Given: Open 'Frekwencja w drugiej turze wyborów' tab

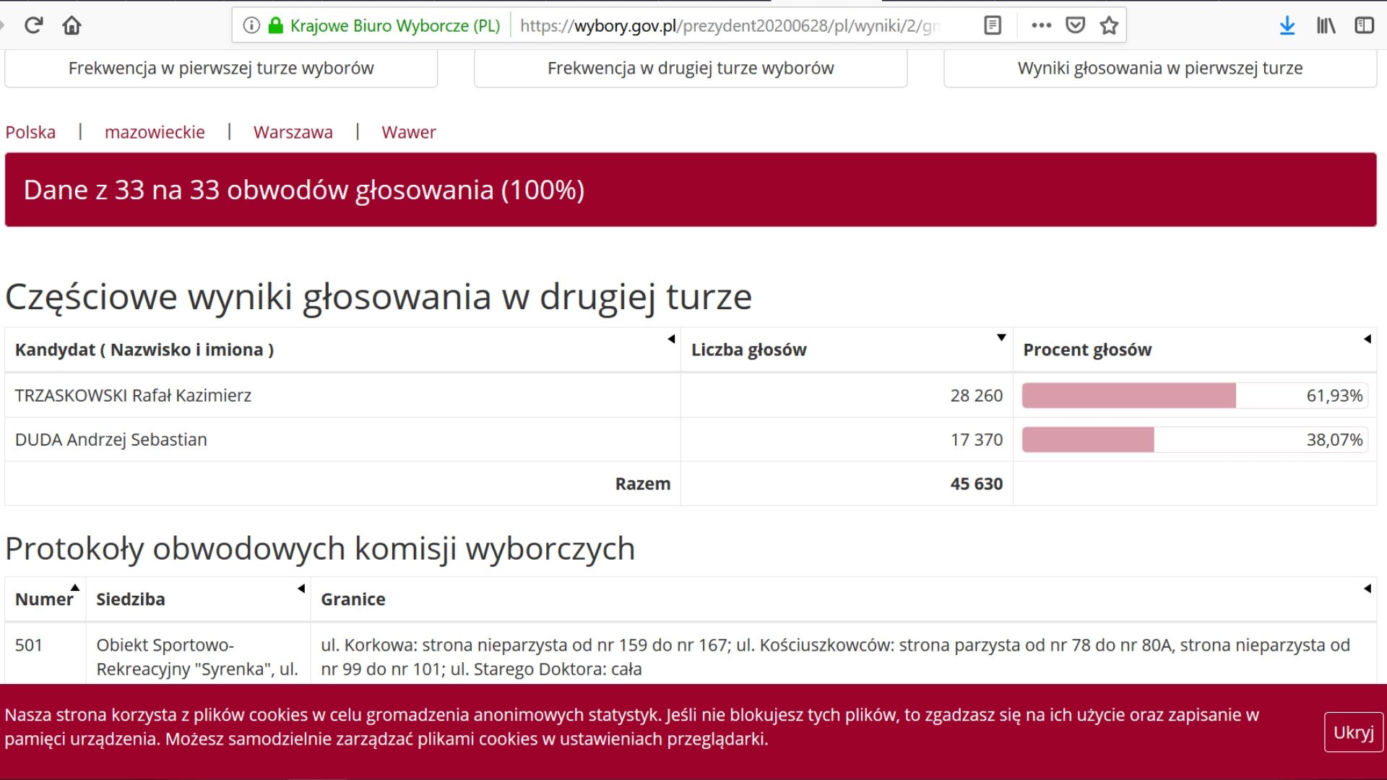Looking at the screenshot, I should [691, 69].
